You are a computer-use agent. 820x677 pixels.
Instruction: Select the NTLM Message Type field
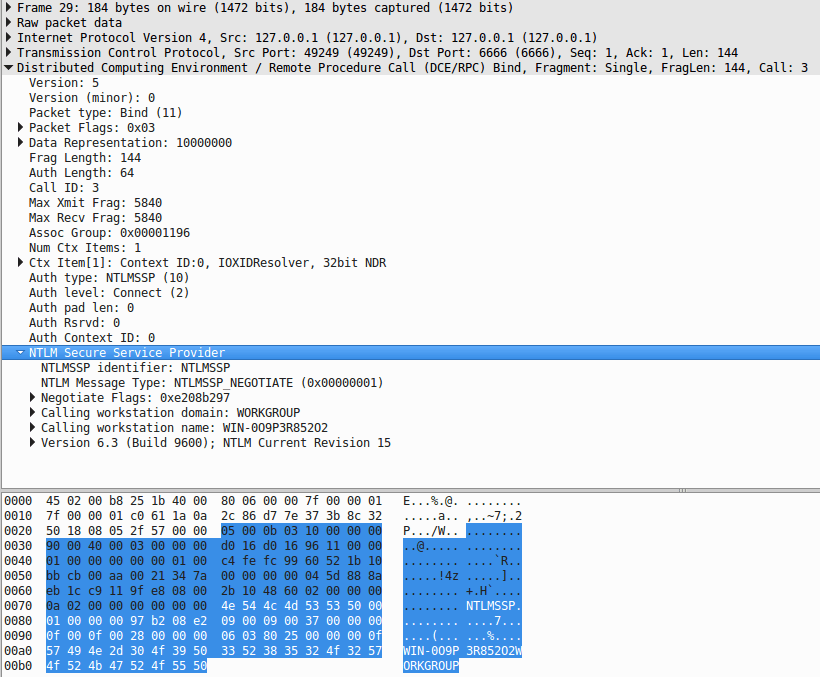pos(211,383)
